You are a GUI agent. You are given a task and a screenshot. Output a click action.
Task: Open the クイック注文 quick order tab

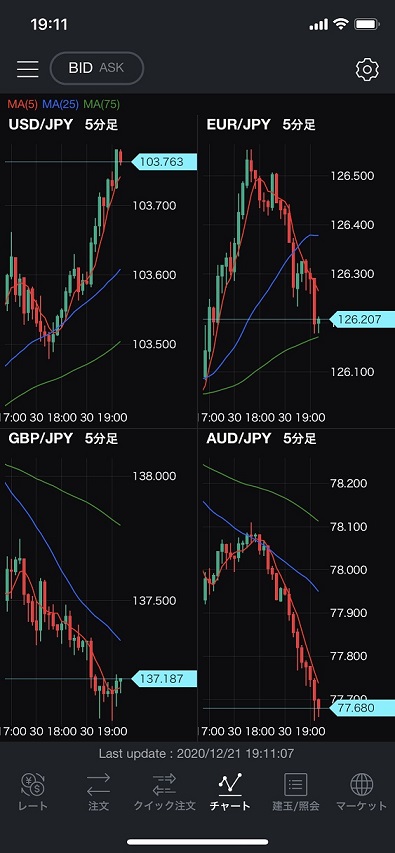pyautogui.click(x=164, y=792)
